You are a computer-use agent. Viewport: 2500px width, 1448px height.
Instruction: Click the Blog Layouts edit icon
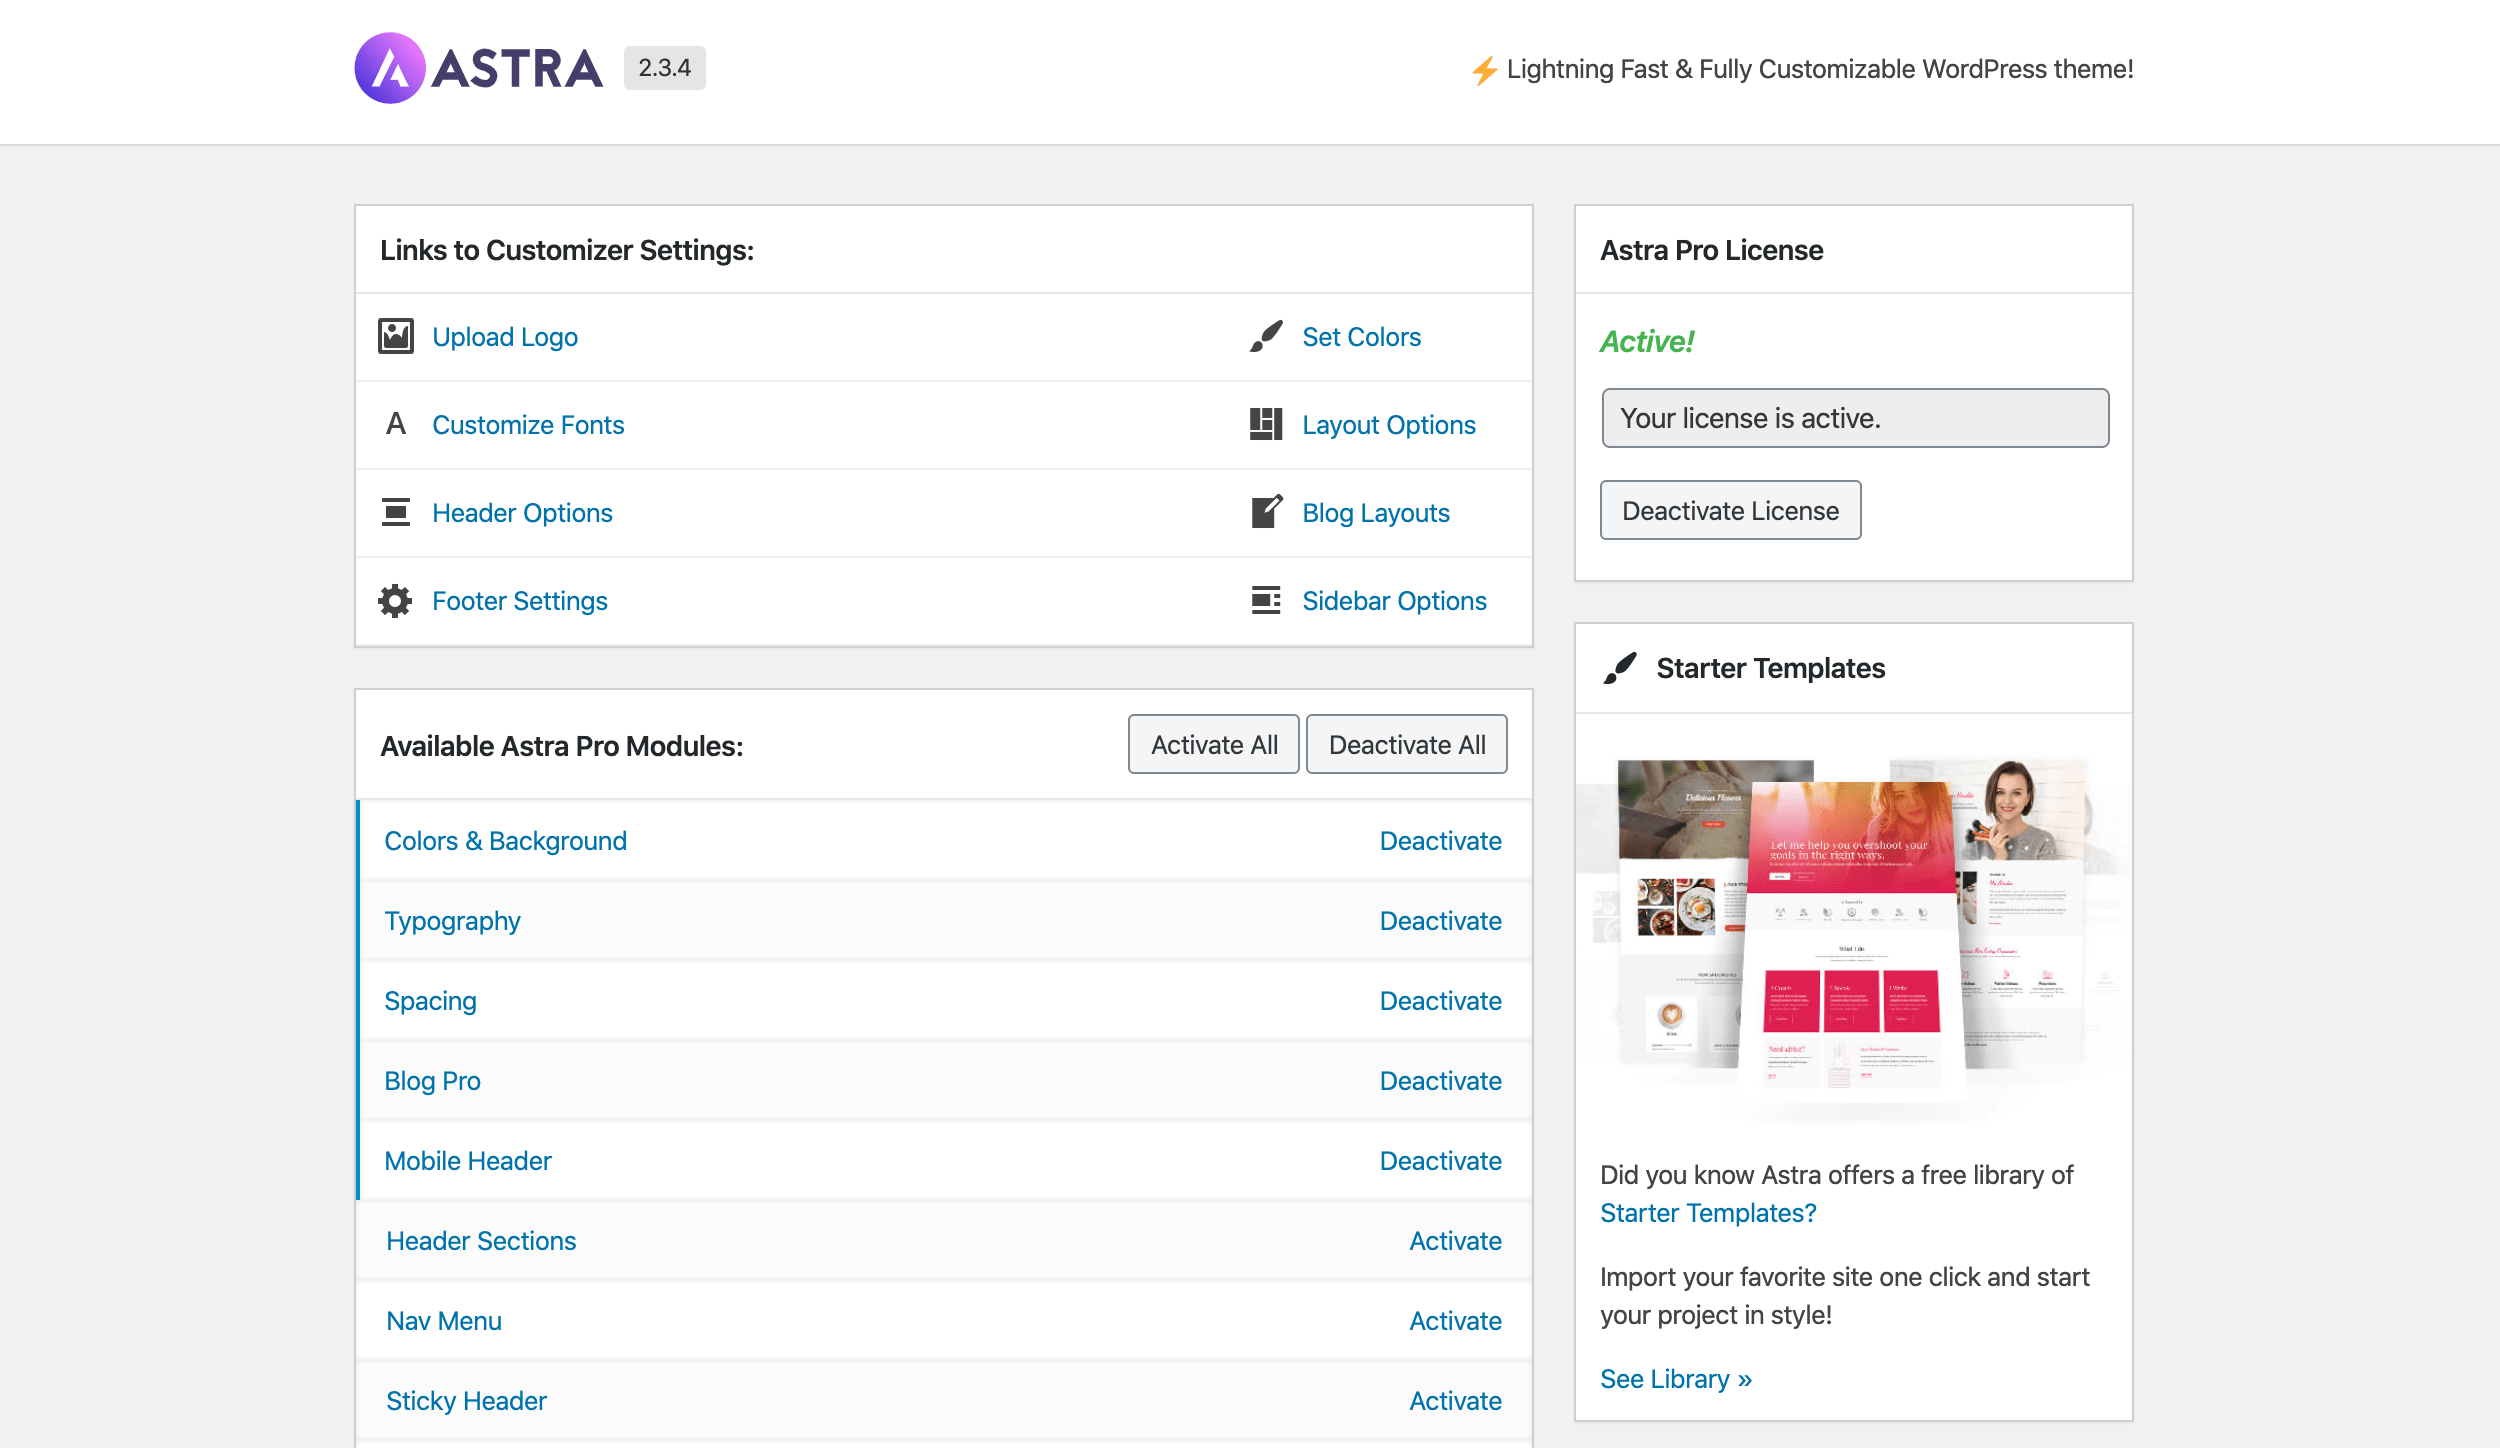(1266, 512)
